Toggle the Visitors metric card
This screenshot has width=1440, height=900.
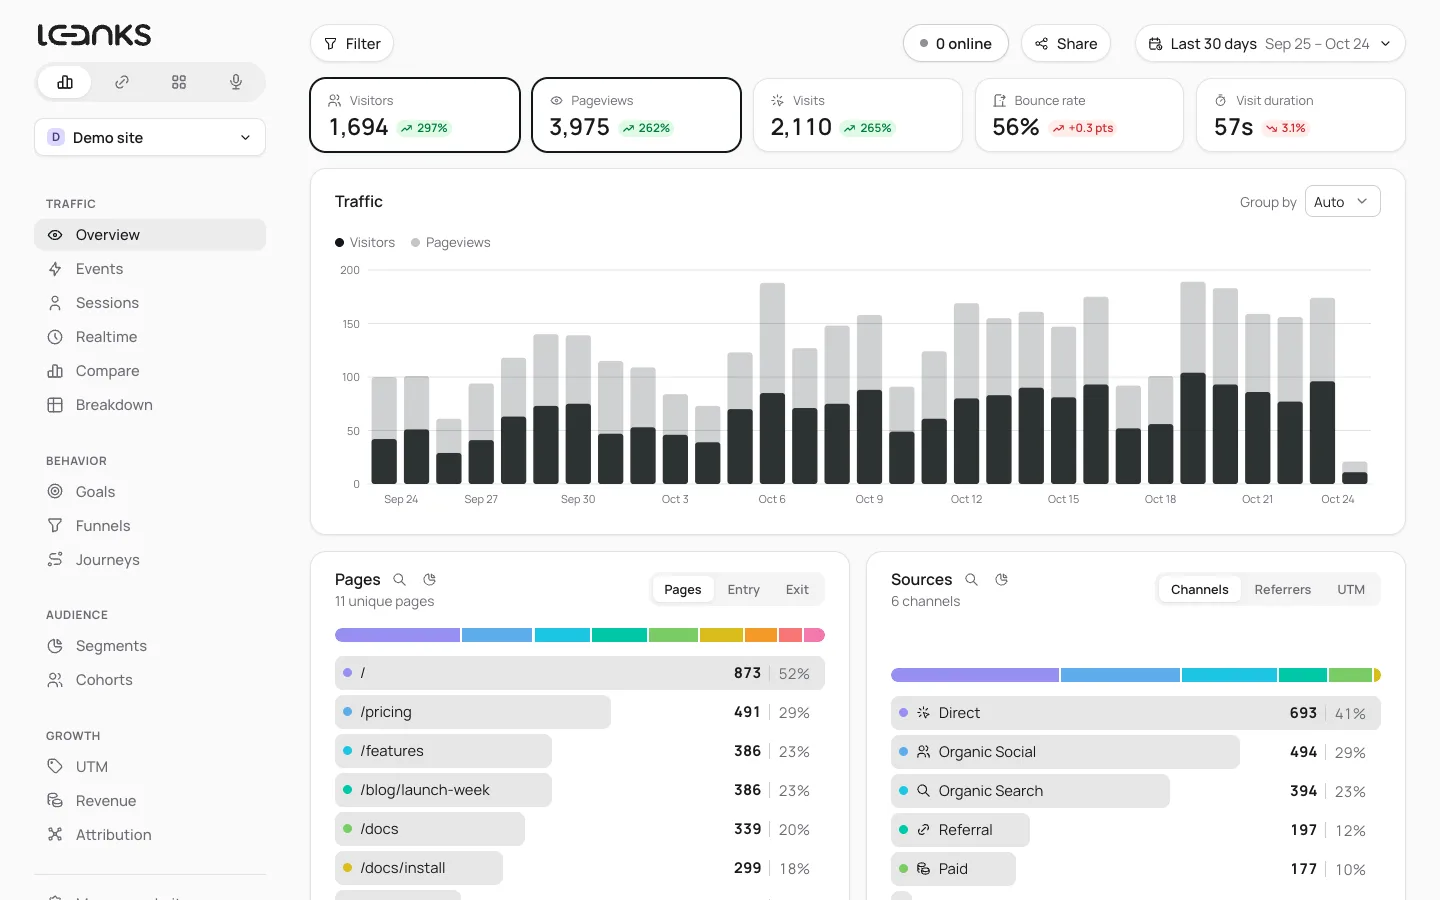pyautogui.click(x=415, y=115)
